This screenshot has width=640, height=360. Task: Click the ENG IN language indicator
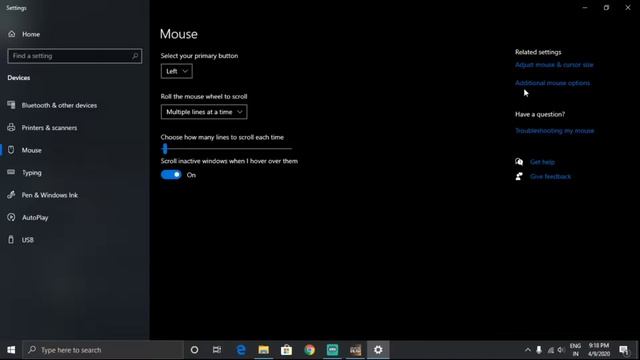[575, 350]
